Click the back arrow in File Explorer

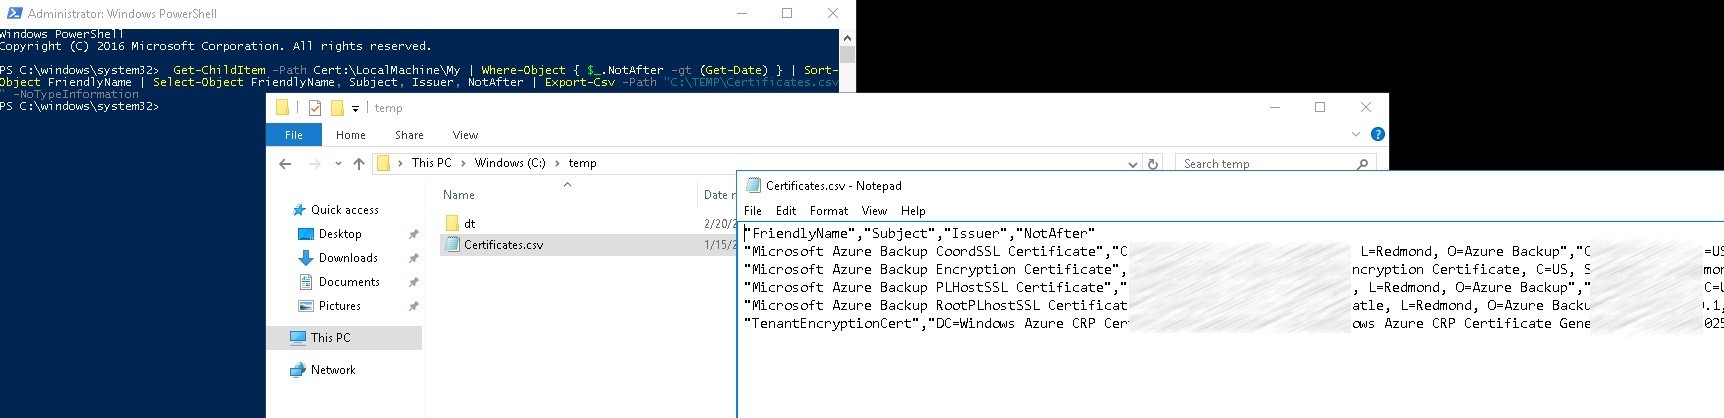(286, 164)
